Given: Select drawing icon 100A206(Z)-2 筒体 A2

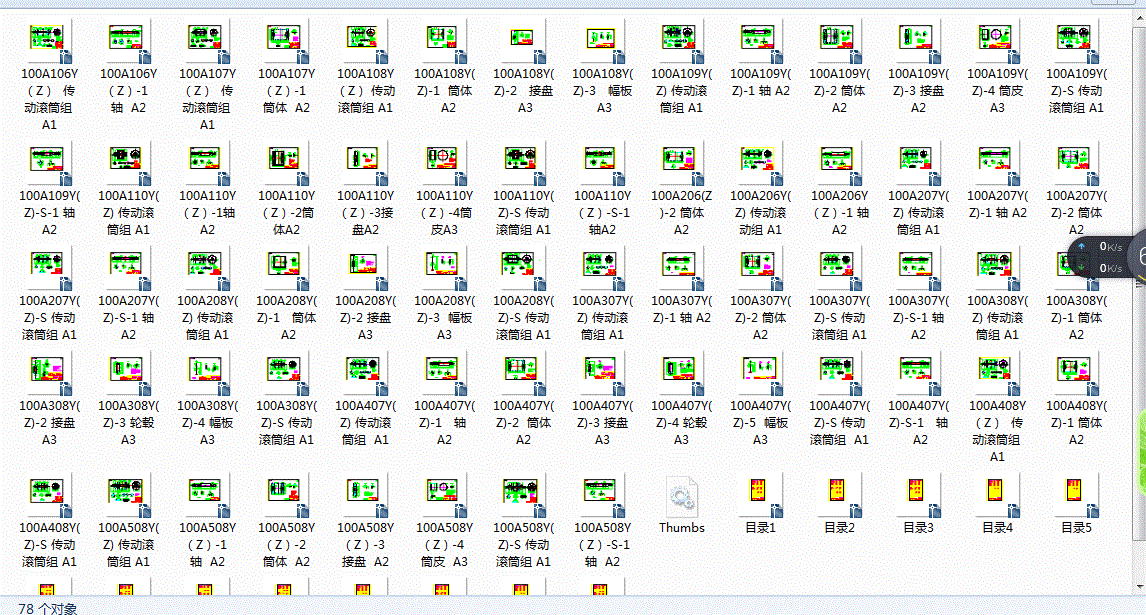Looking at the screenshot, I should (681, 163).
